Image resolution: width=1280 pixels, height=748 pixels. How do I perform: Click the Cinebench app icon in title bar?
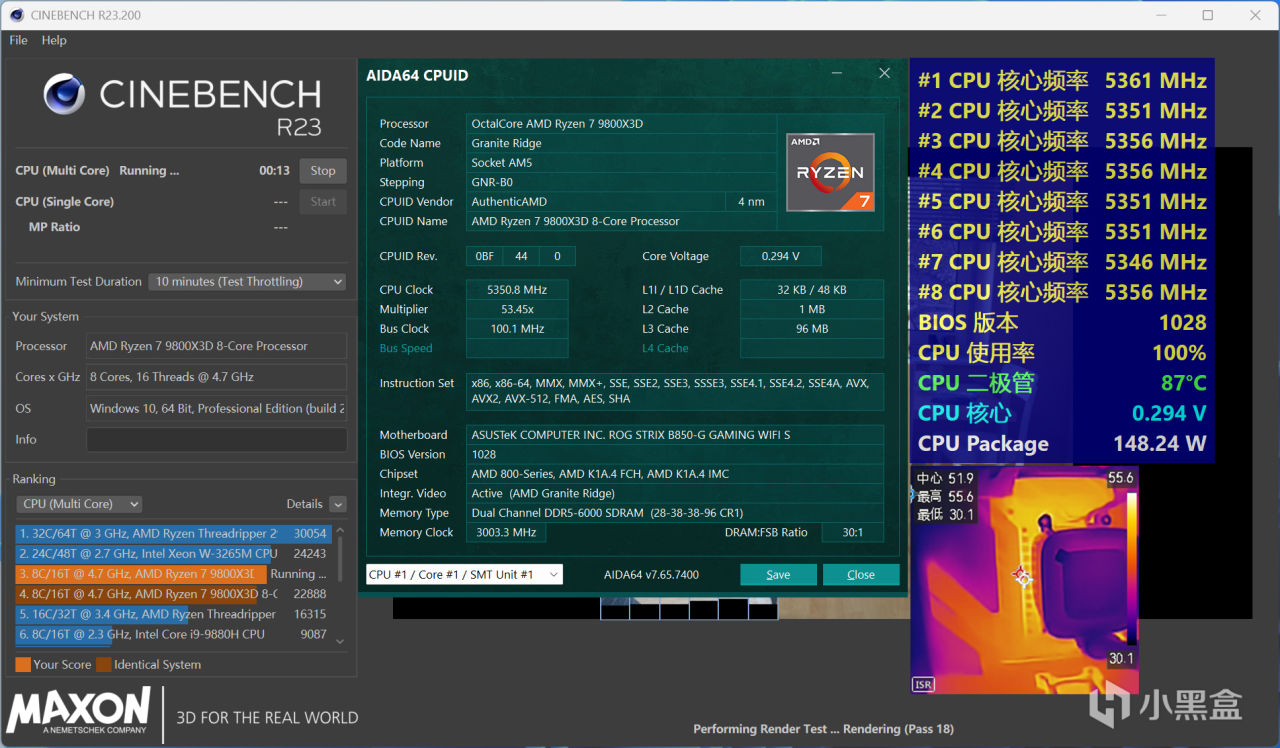16,15
